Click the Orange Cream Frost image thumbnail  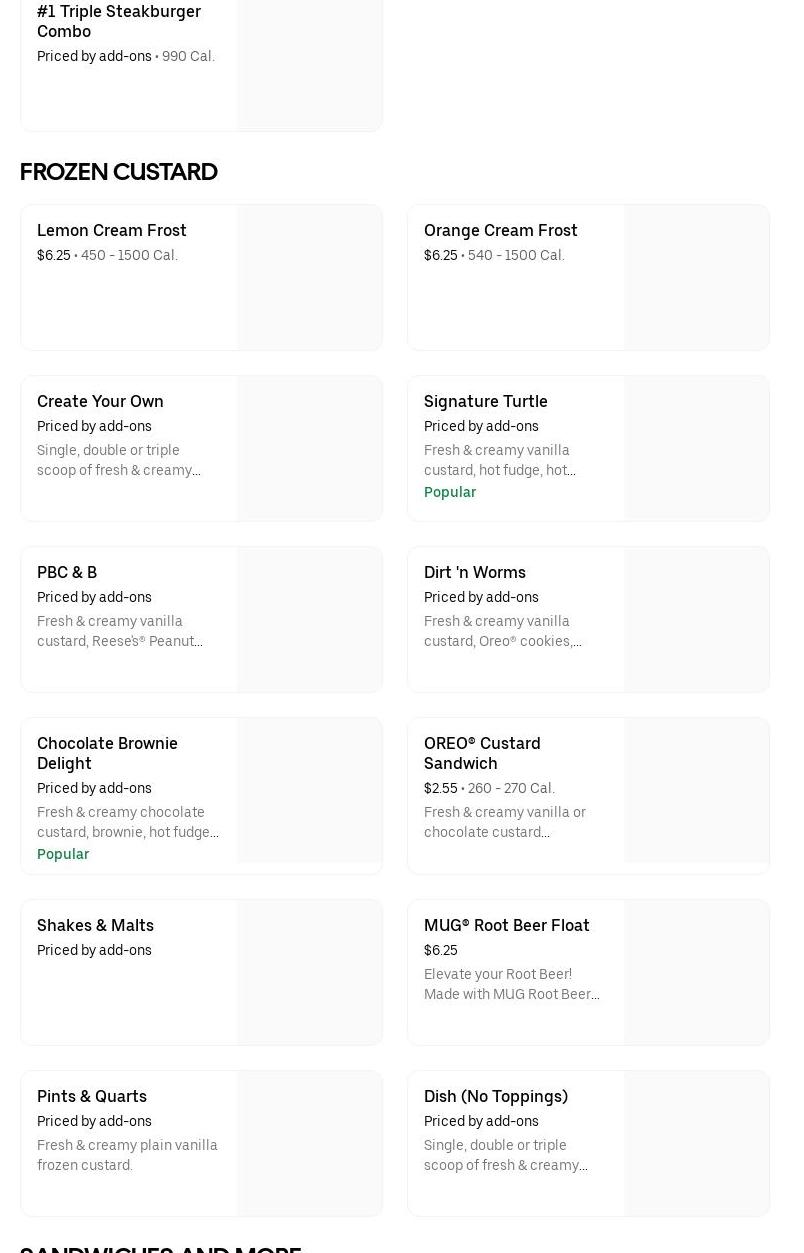696,278
